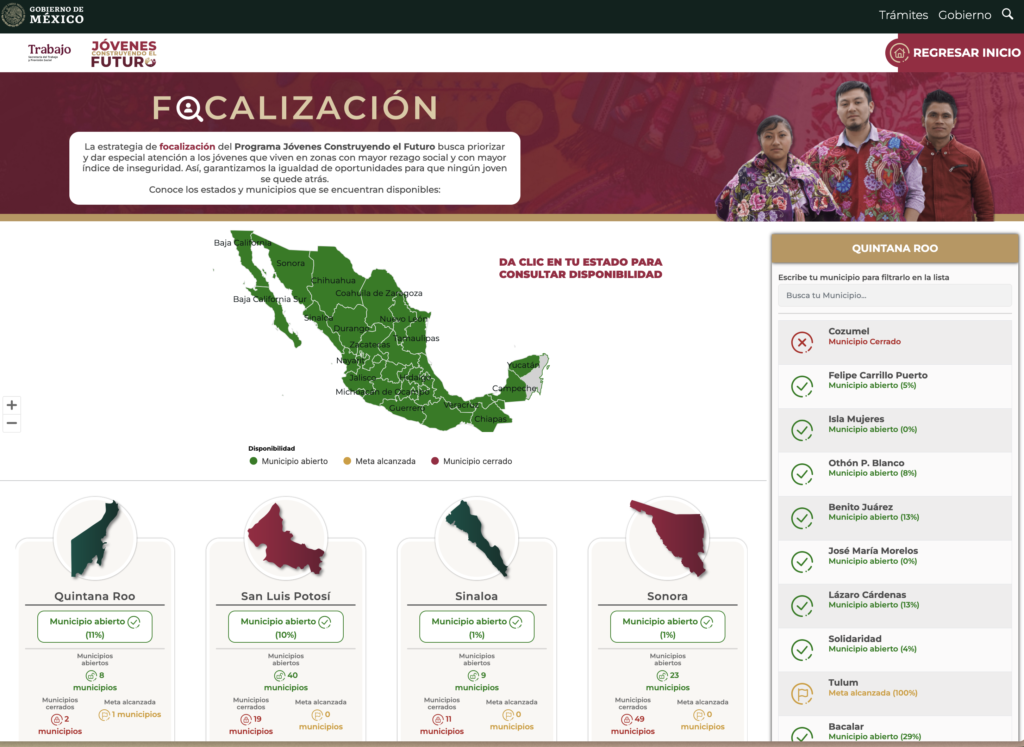The width and height of the screenshot is (1024, 747).
Task: Zoom in on the map with plus
Action: tap(12, 405)
